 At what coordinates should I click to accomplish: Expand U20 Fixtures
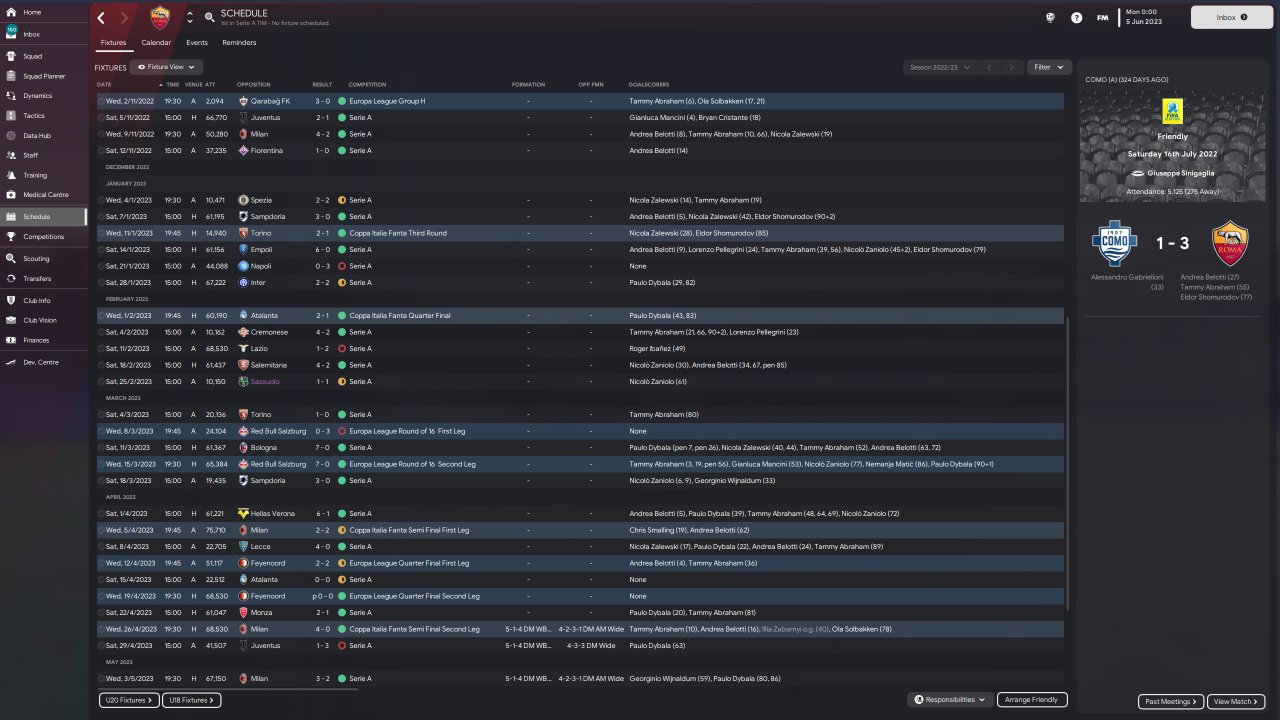(129, 700)
